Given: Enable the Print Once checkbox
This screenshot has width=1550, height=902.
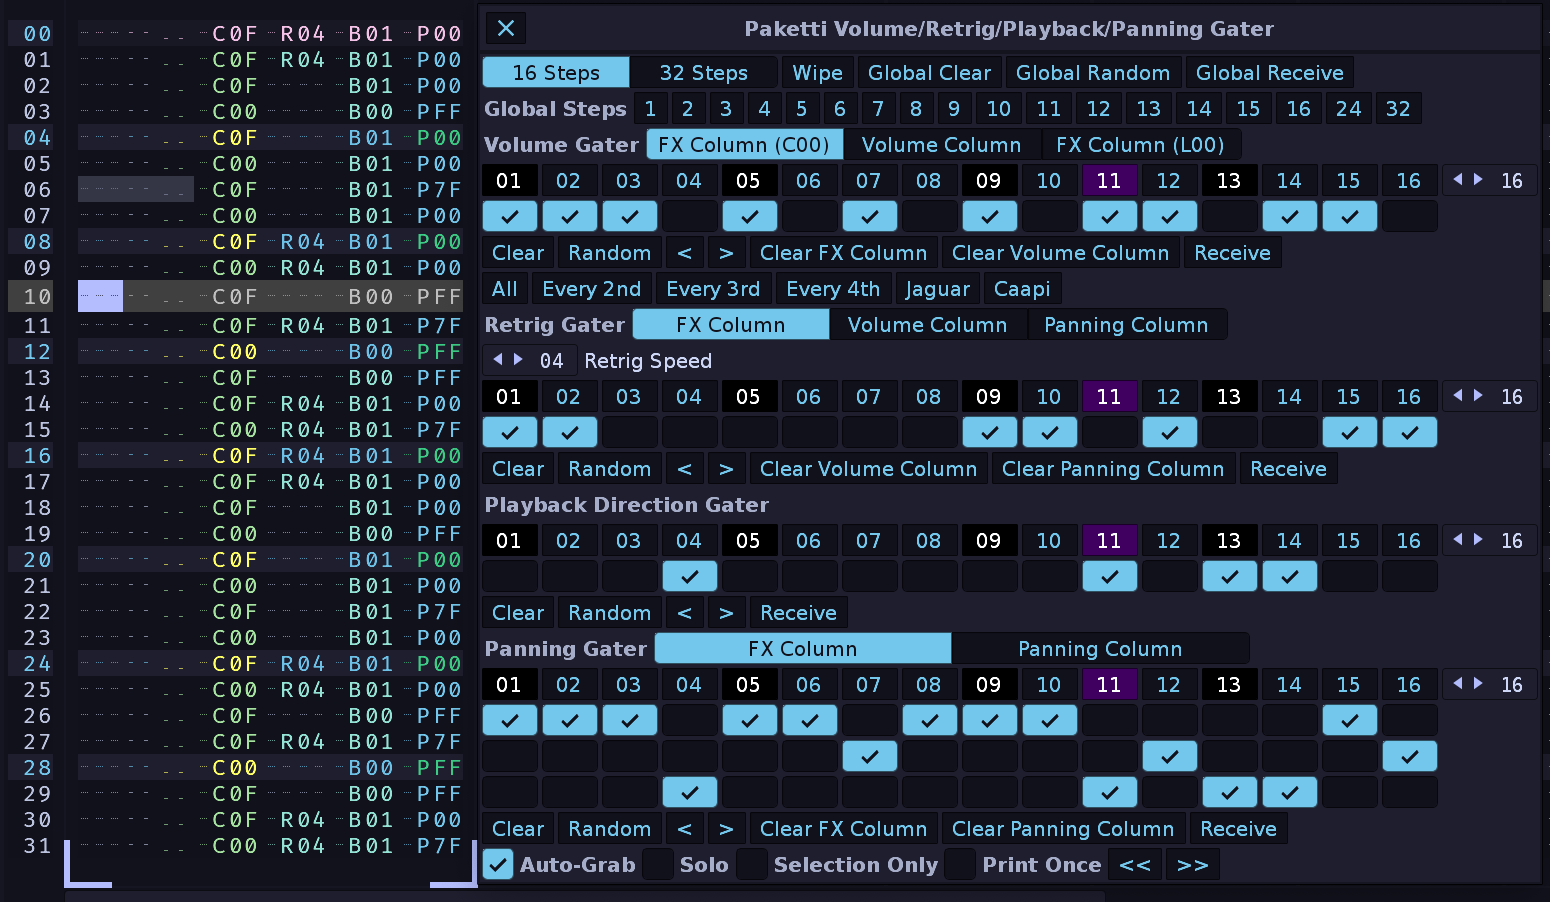Looking at the screenshot, I should 960,865.
